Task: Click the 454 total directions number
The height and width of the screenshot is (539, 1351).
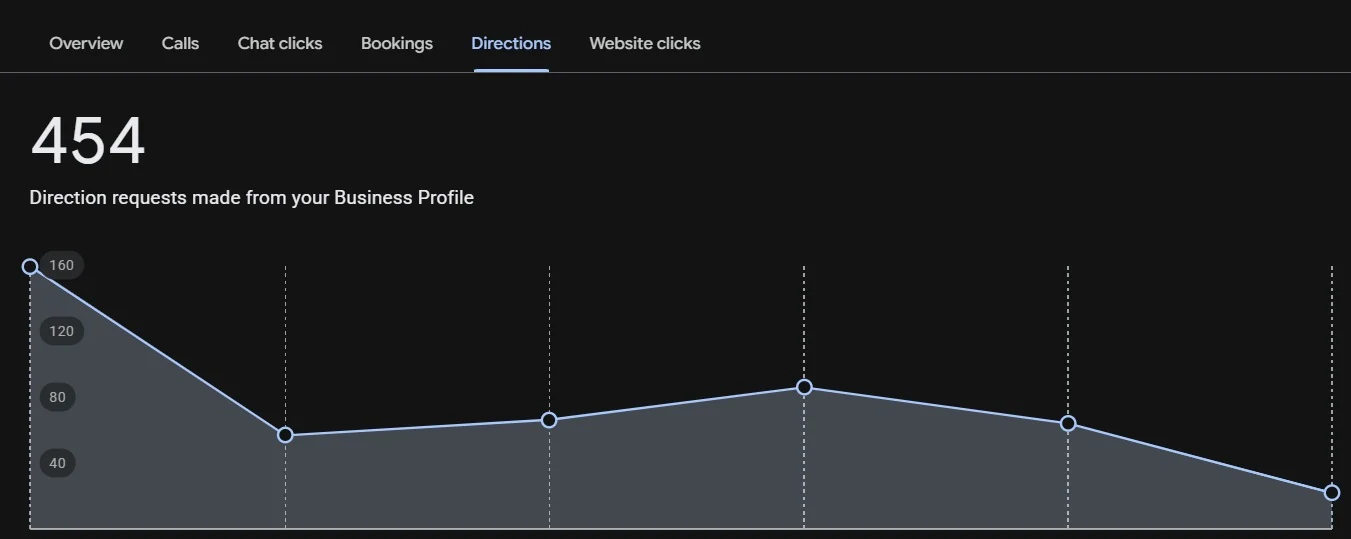Action: (88, 141)
